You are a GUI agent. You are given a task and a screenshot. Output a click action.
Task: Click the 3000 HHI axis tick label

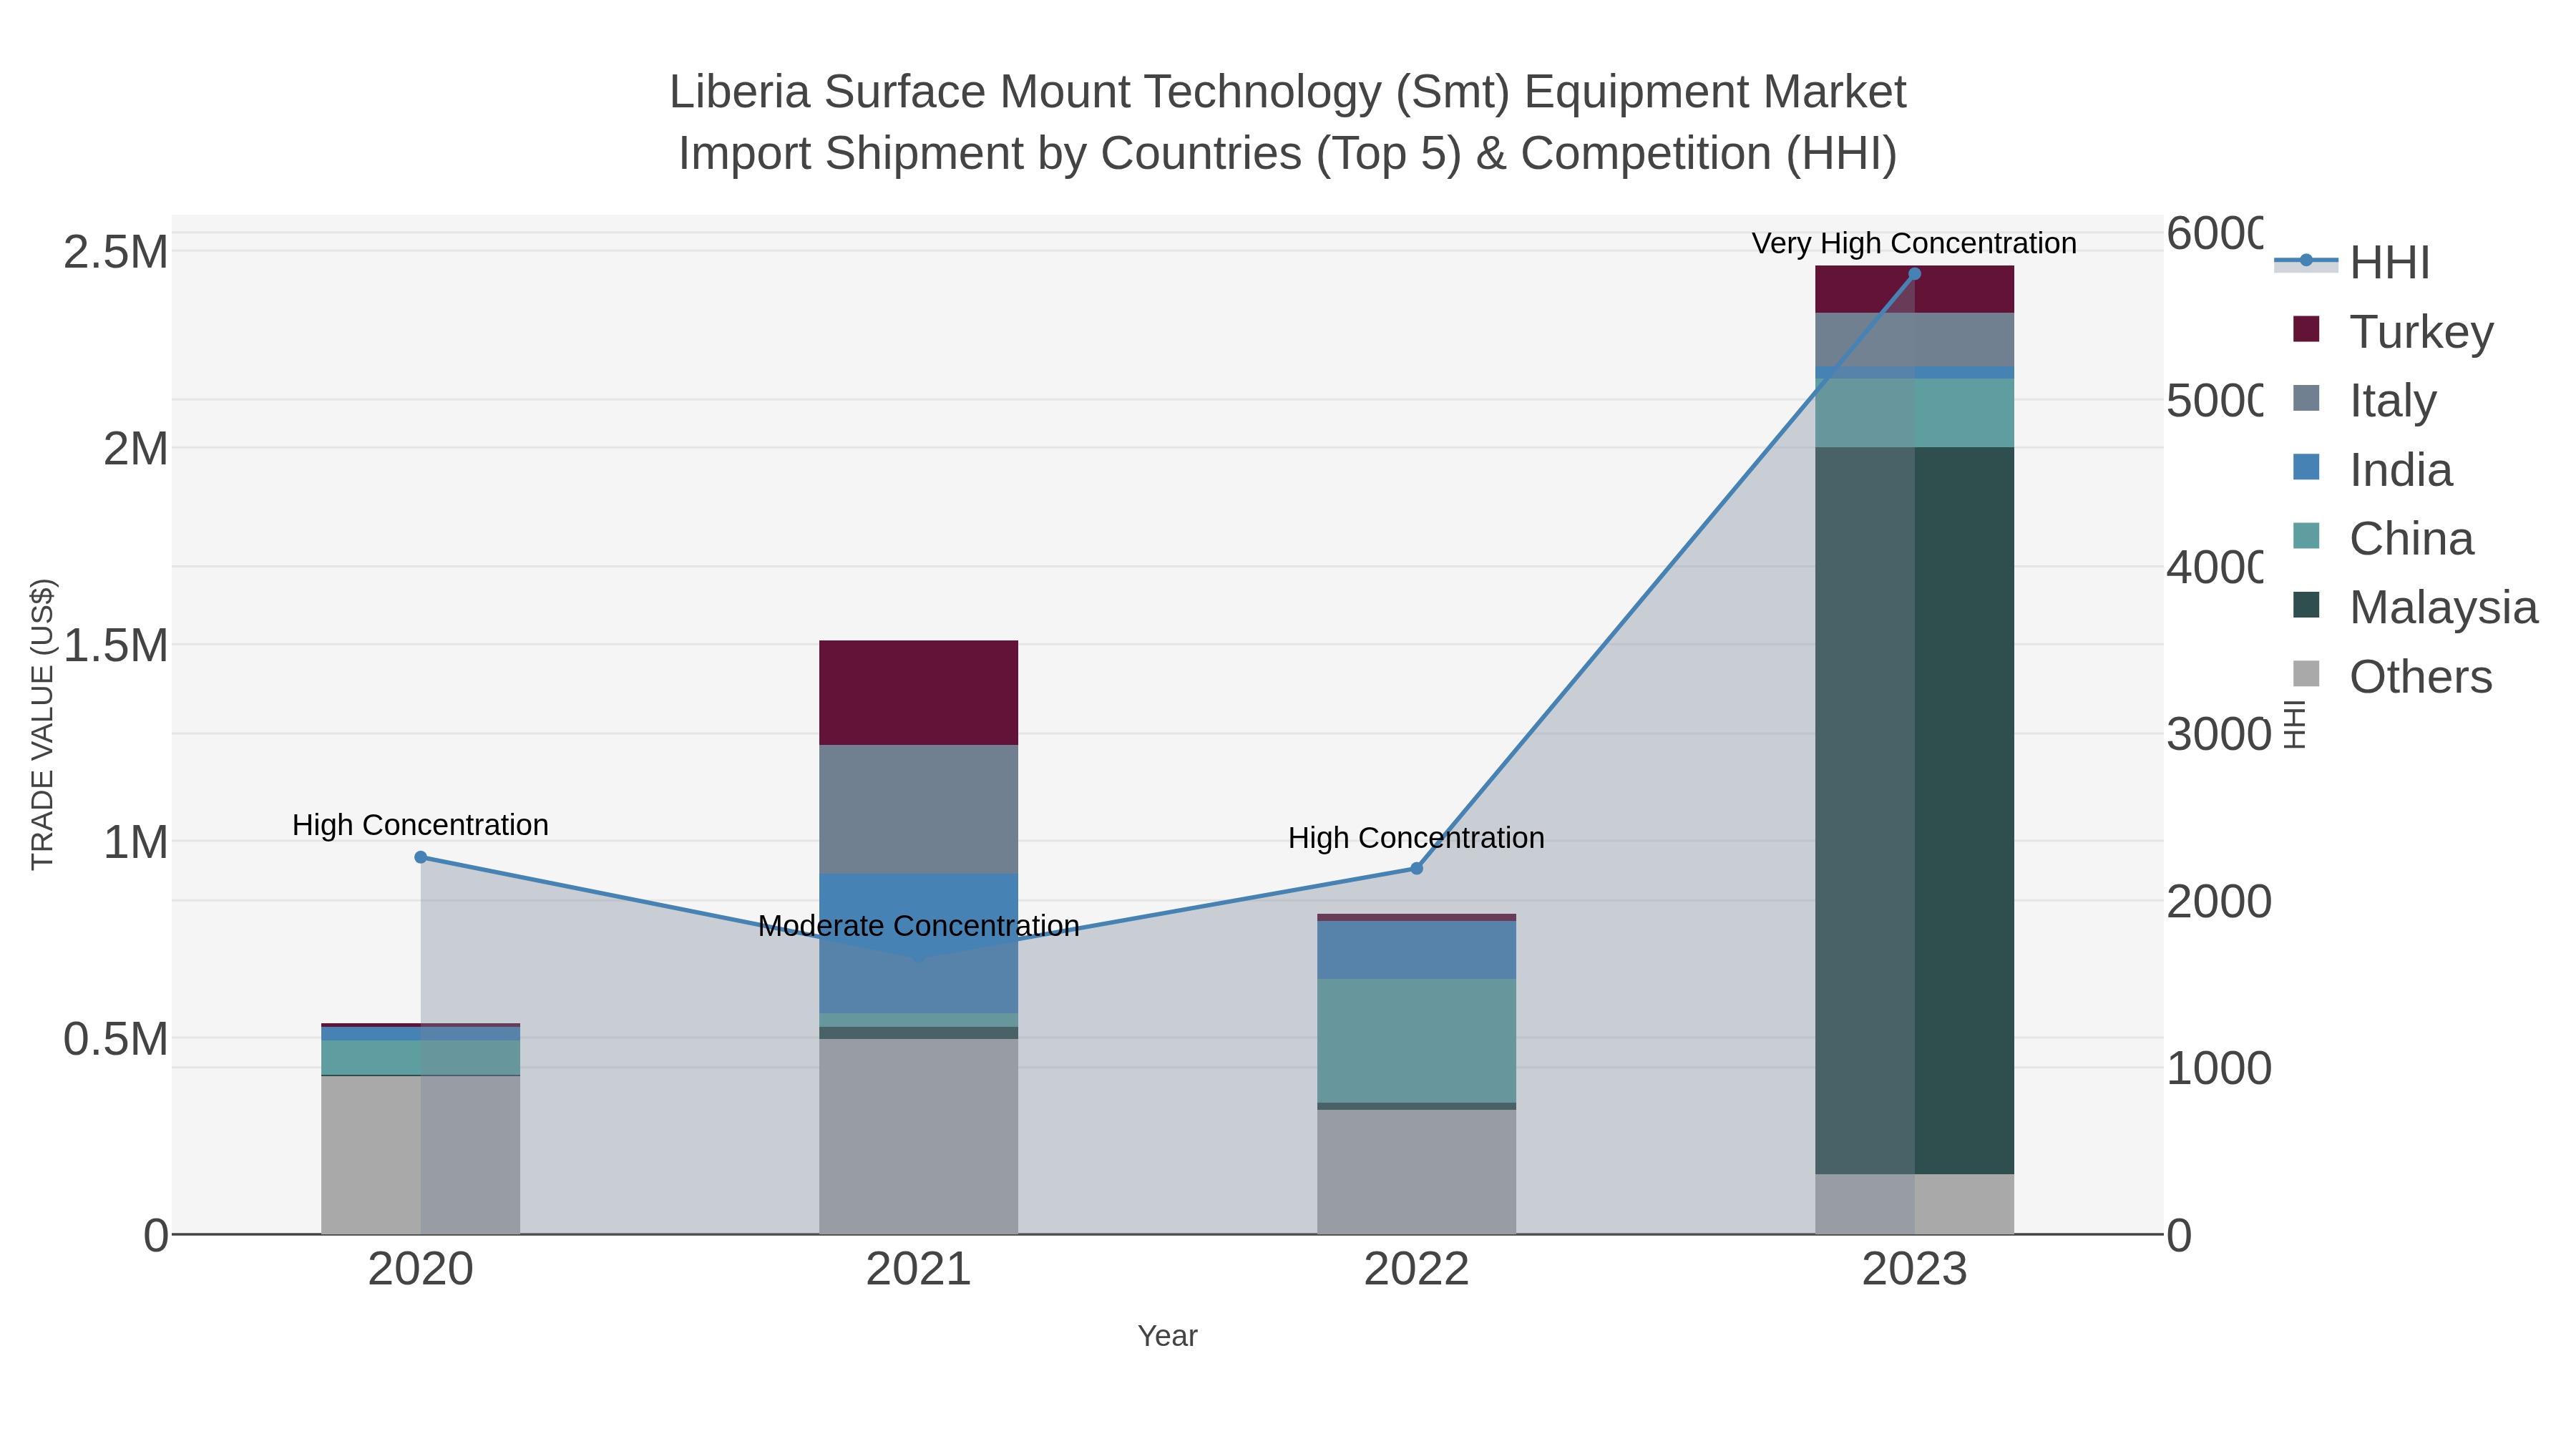pos(2219,735)
